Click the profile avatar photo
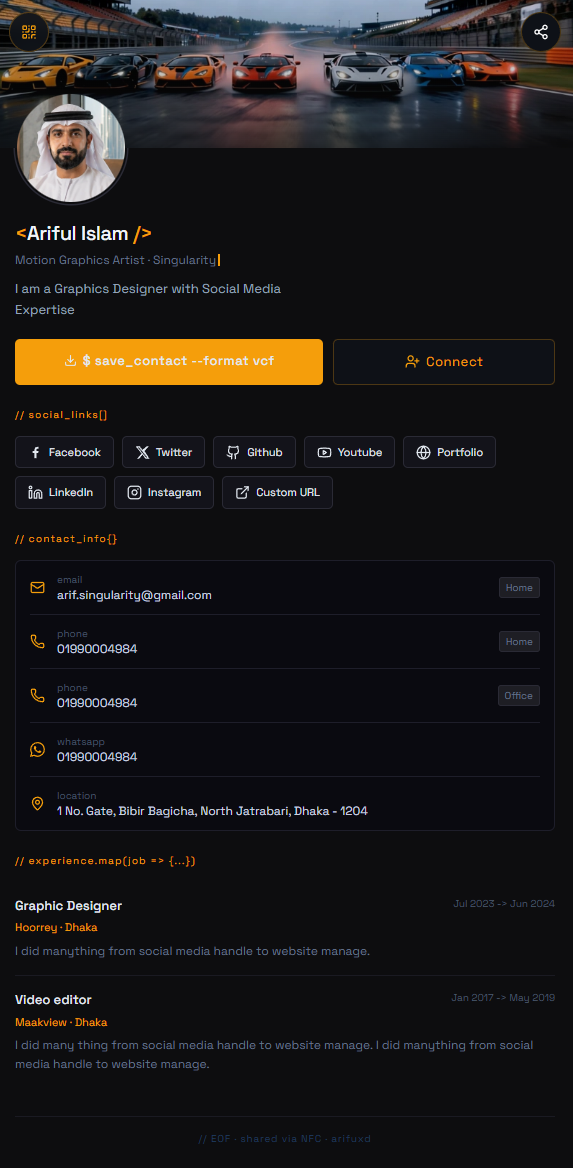The height and width of the screenshot is (1168, 573). (71, 147)
